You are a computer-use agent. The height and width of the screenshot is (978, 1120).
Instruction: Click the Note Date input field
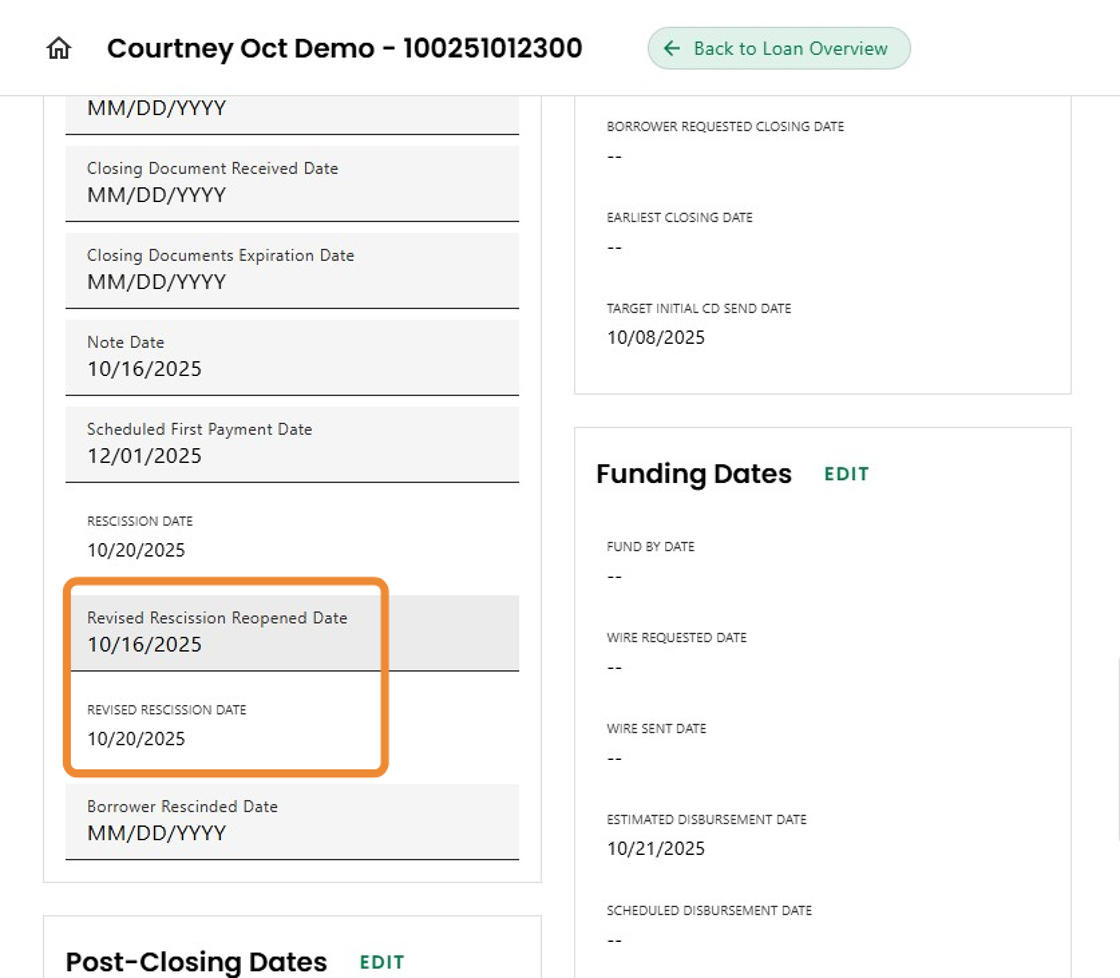(292, 358)
